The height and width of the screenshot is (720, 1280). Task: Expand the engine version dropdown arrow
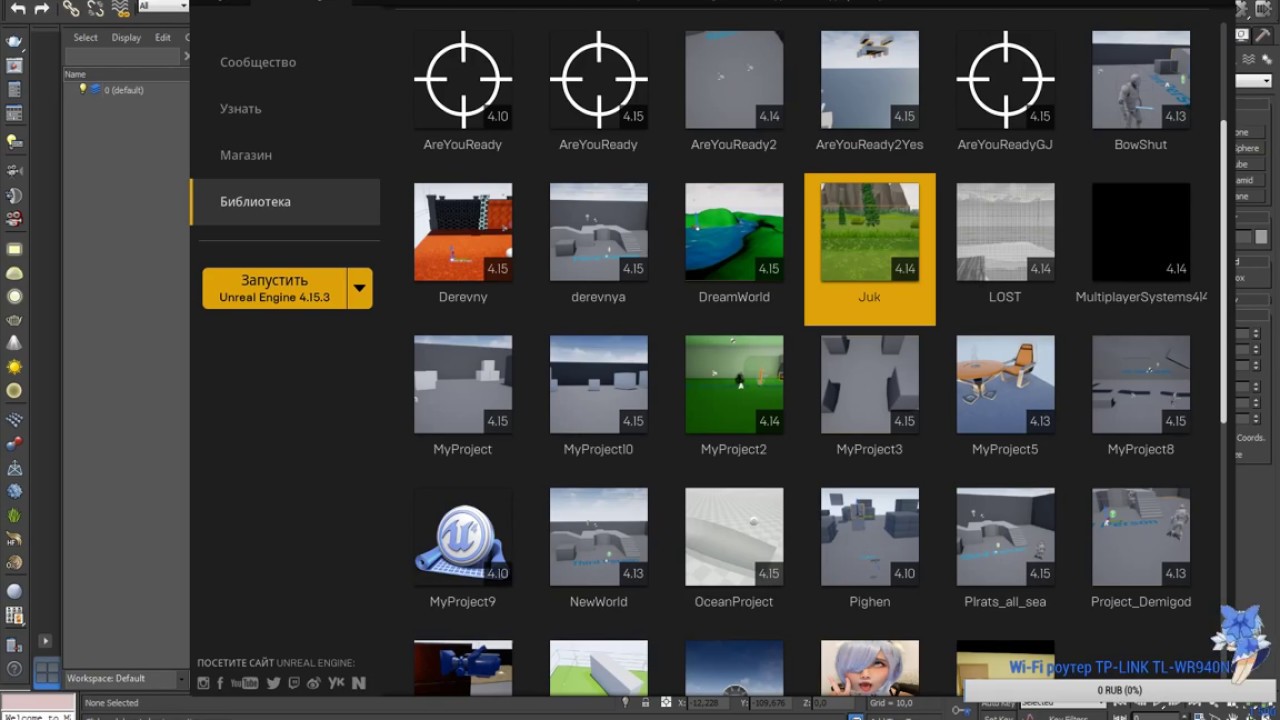[x=360, y=288]
